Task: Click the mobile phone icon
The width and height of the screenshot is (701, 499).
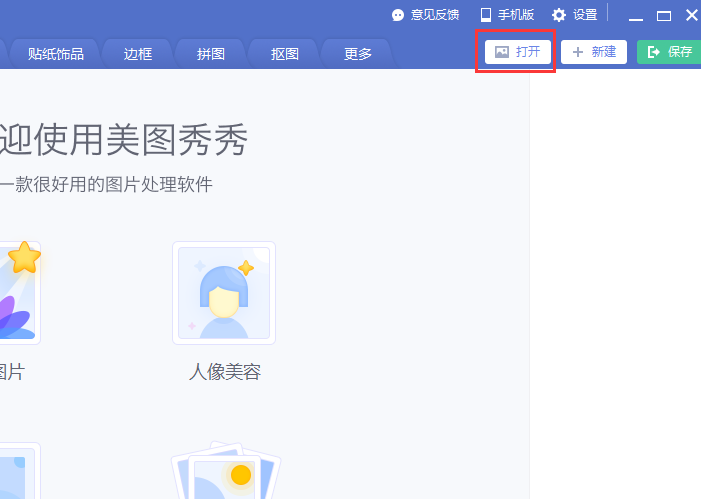Action: (486, 15)
